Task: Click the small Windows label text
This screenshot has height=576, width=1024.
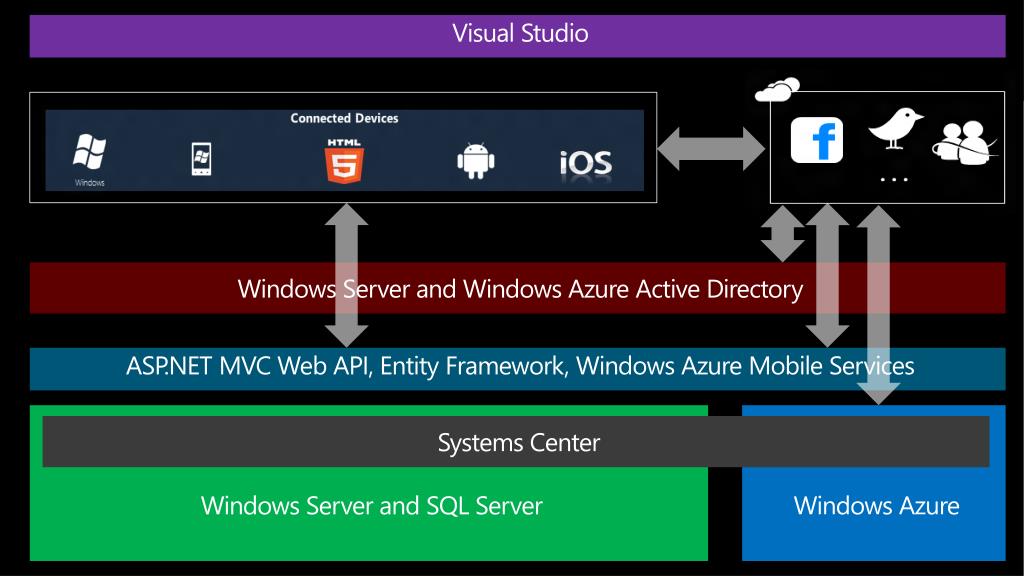Action: pyautogui.click(x=89, y=183)
